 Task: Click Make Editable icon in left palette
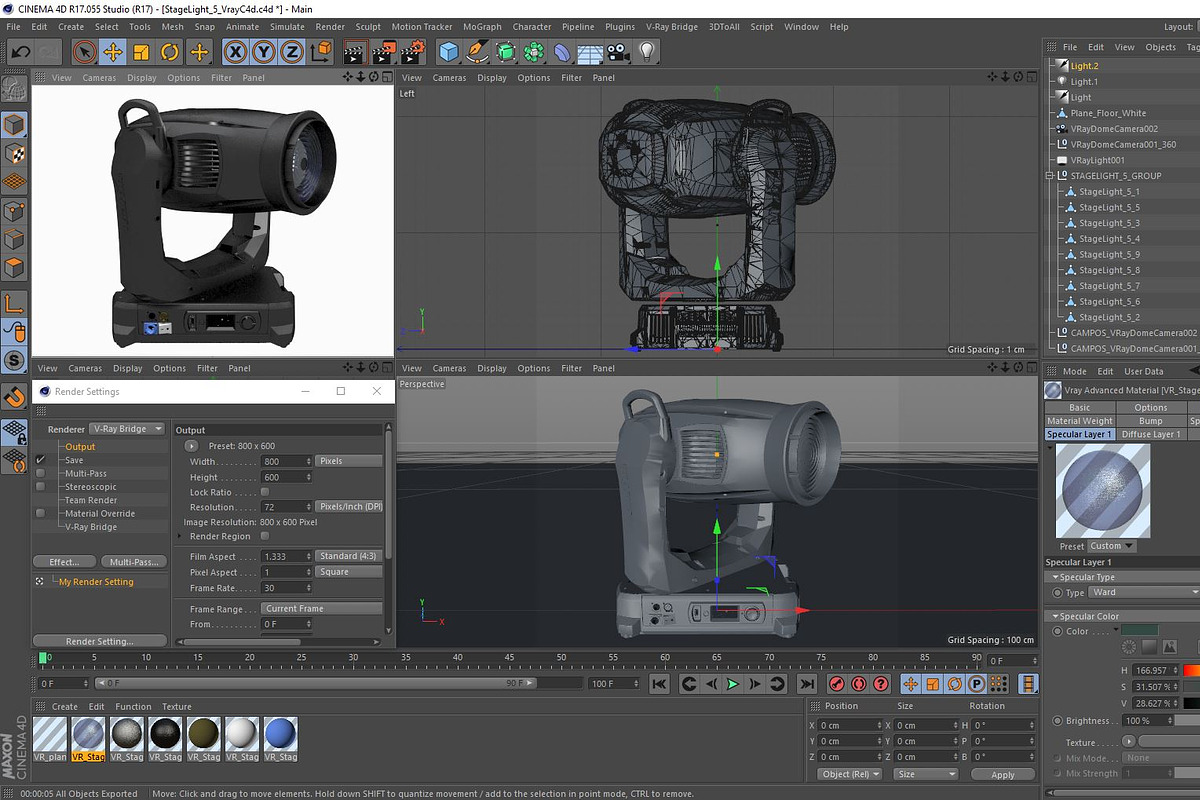point(14,89)
